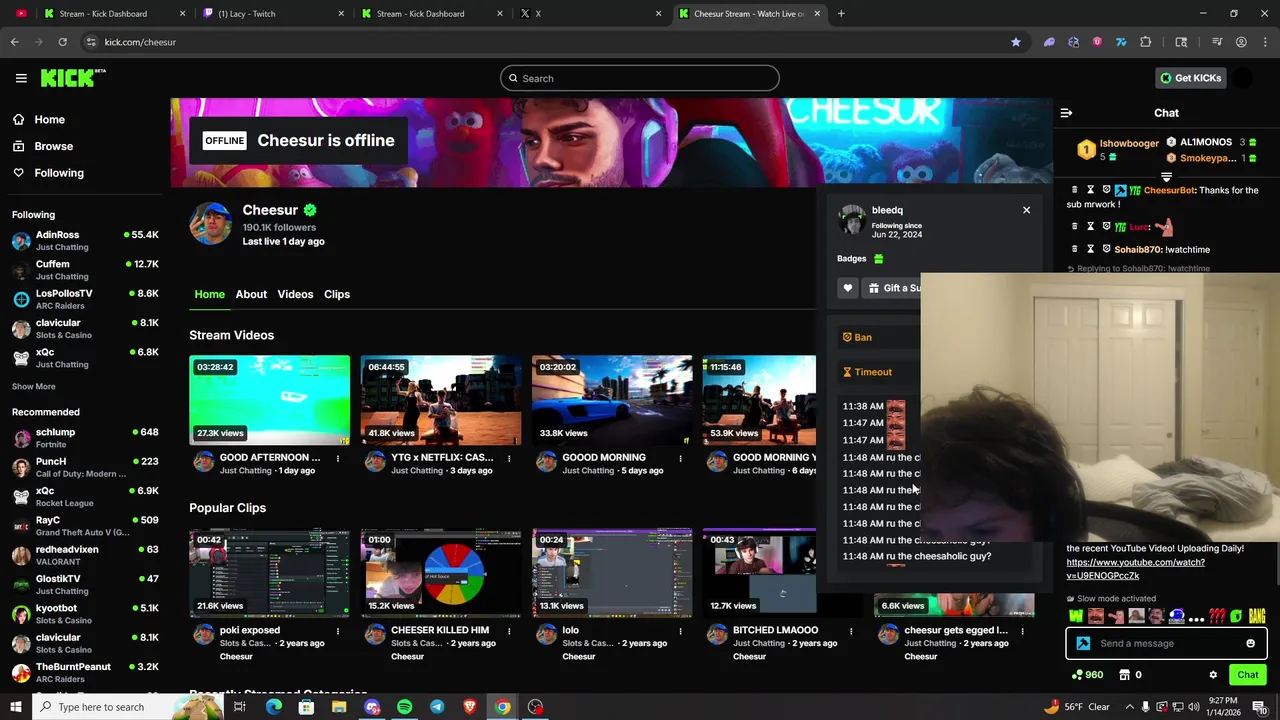Open options for GOOOD MORNING video
1280x720 pixels.
680,459
